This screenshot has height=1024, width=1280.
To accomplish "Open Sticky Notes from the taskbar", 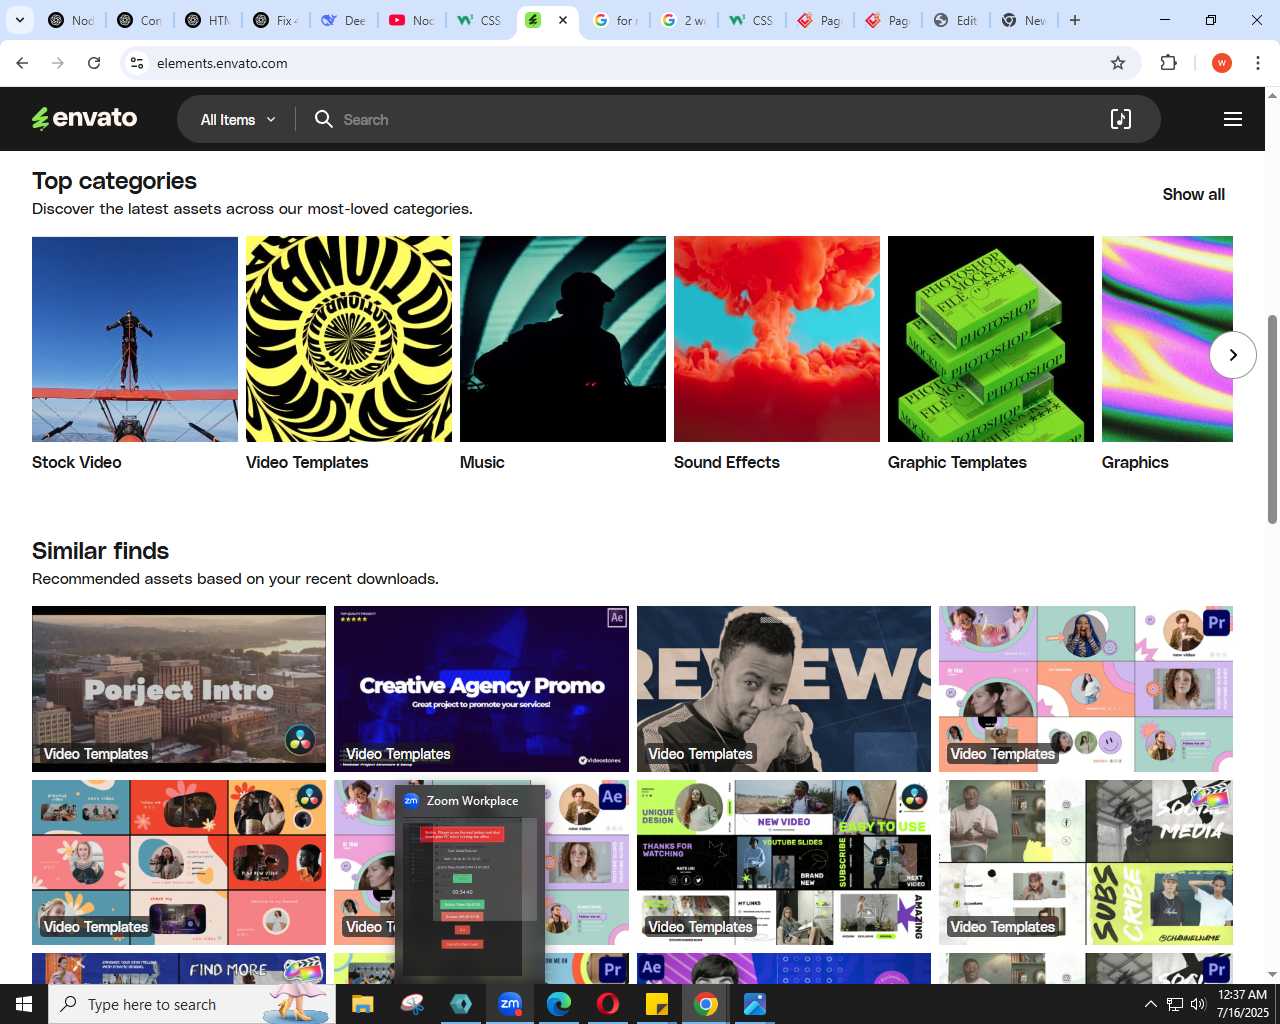I will [x=657, y=1004].
